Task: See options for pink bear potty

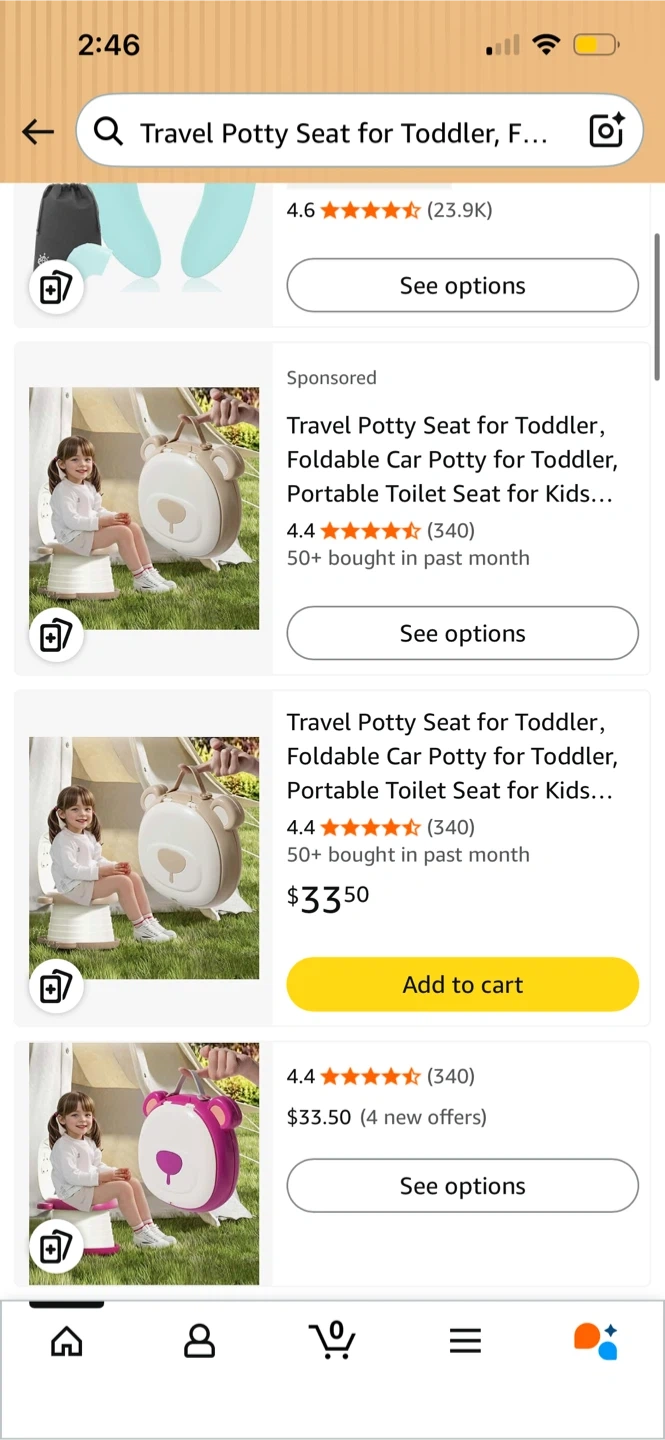Action: (x=462, y=1186)
